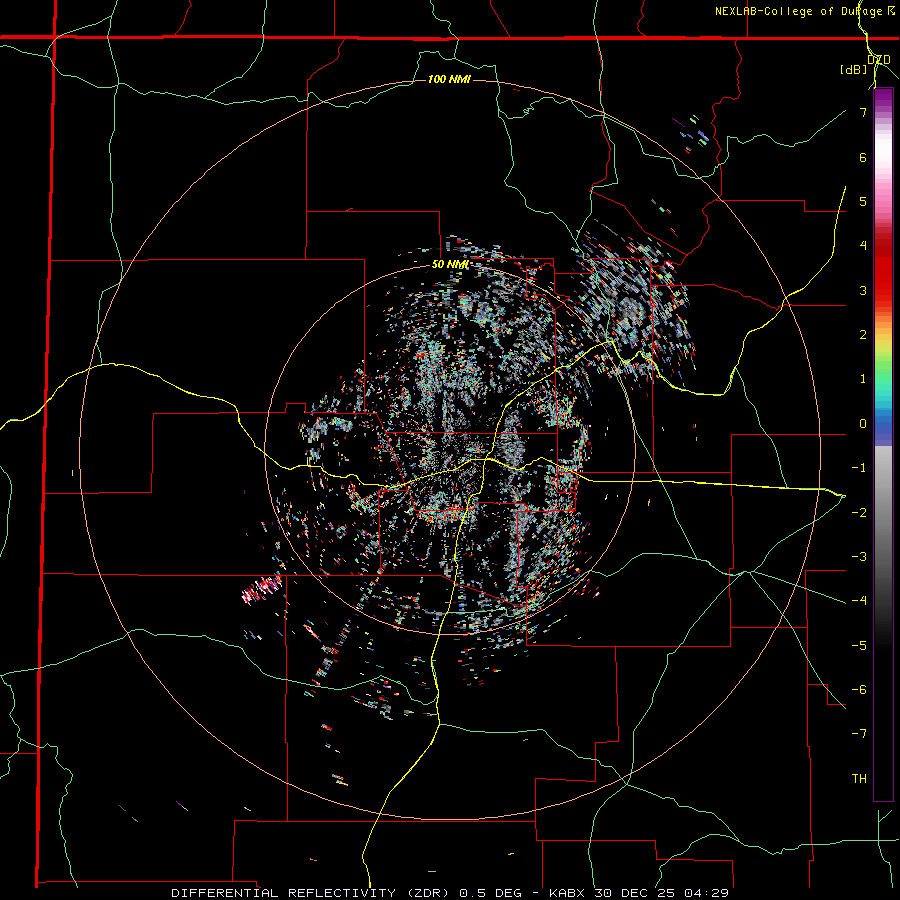Click the -2 value on the color scale

point(859,513)
